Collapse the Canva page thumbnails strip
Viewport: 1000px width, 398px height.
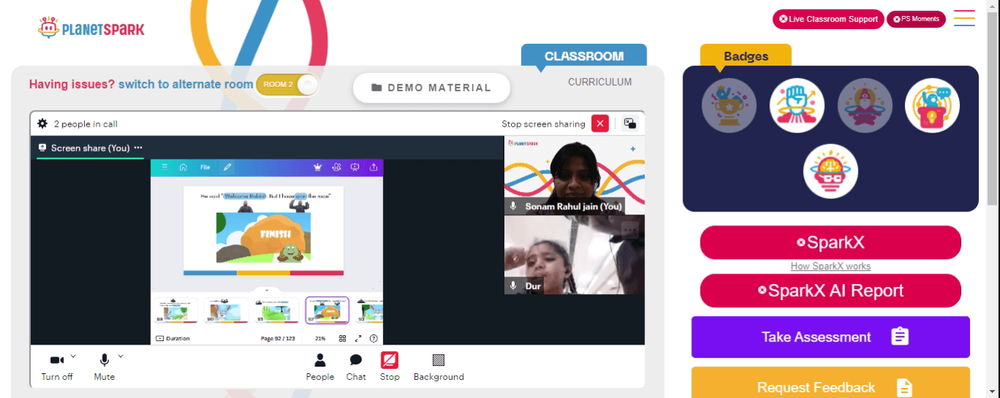point(267,290)
